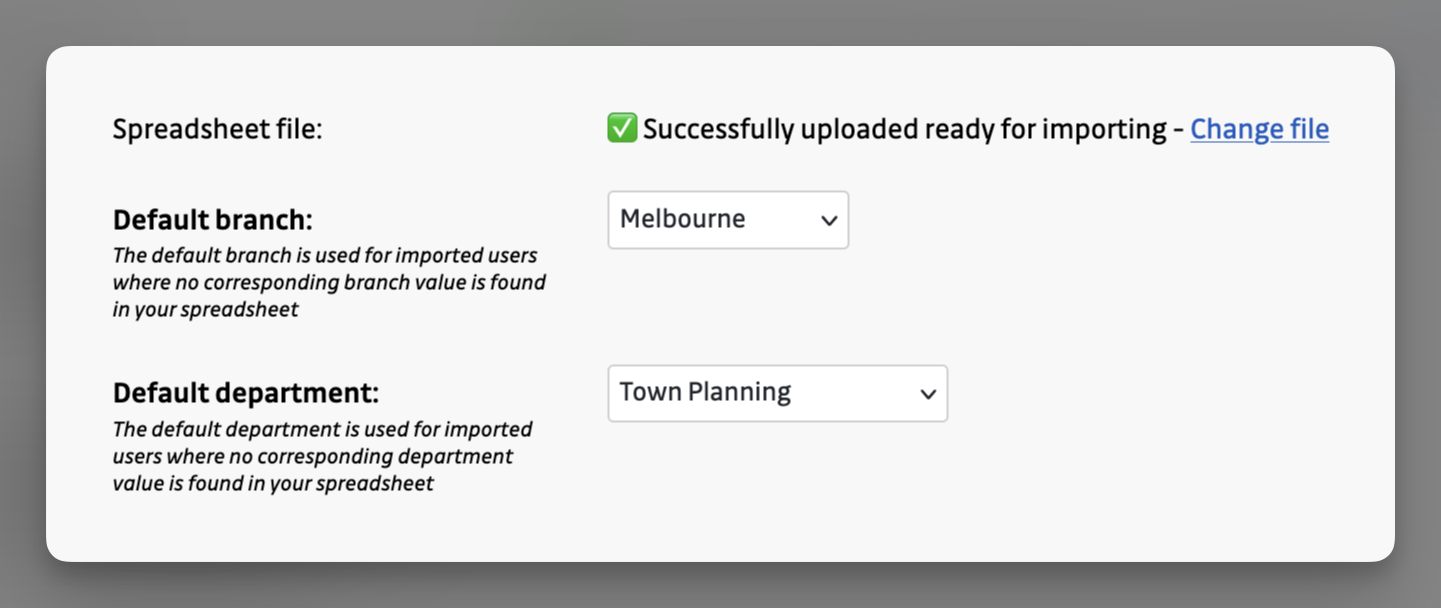The height and width of the screenshot is (608, 1441).
Task: Click empty space right of Melbourne dropdown
Action: [1100, 220]
